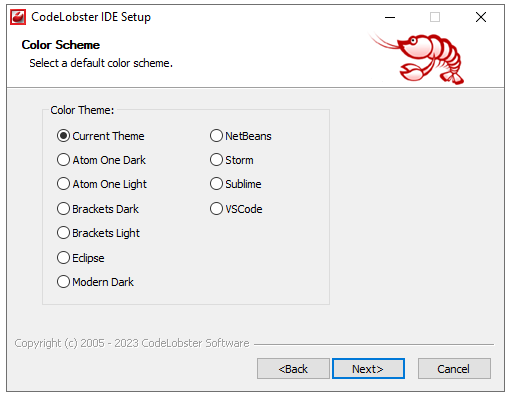The image size is (510, 394).
Task: Pick the Storm color theme
Action: [x=232, y=160]
